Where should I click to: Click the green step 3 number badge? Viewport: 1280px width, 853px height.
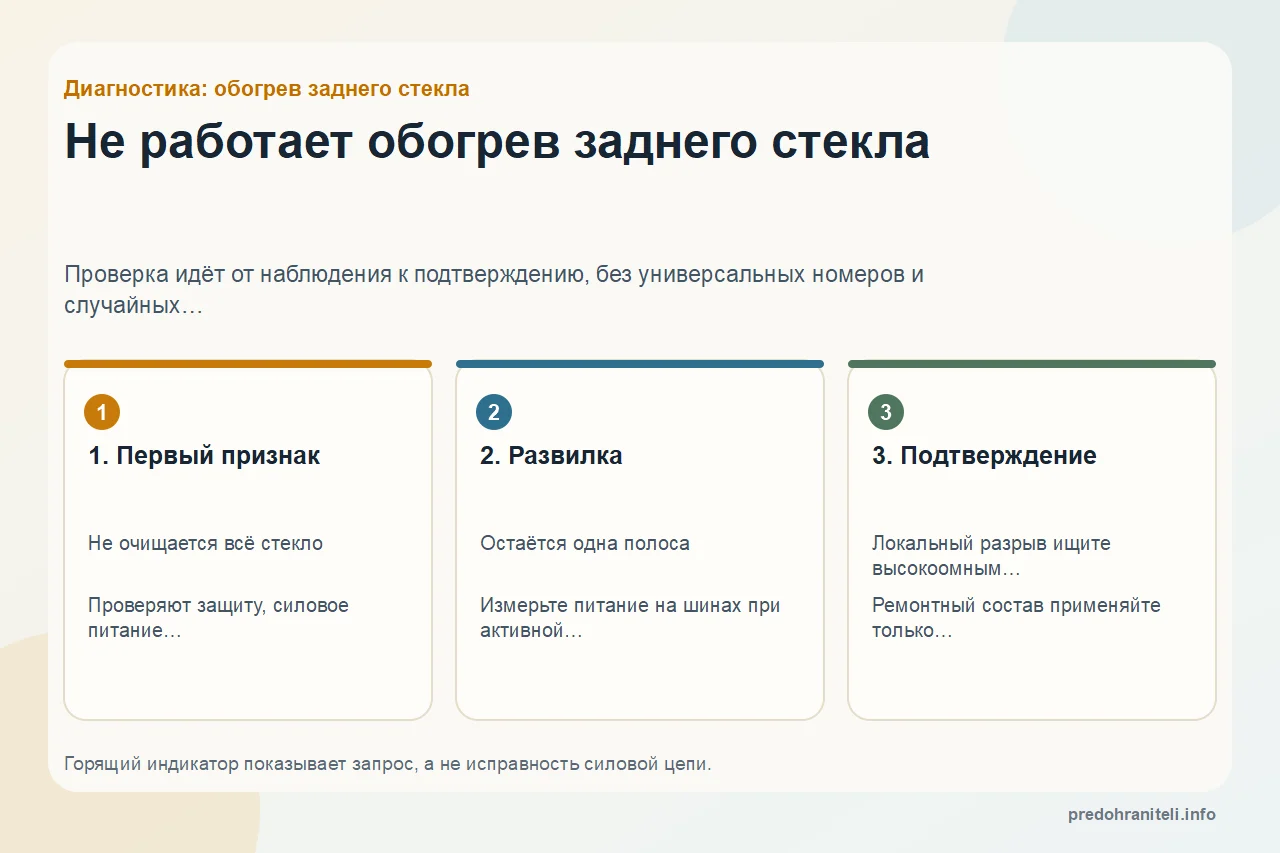[886, 412]
